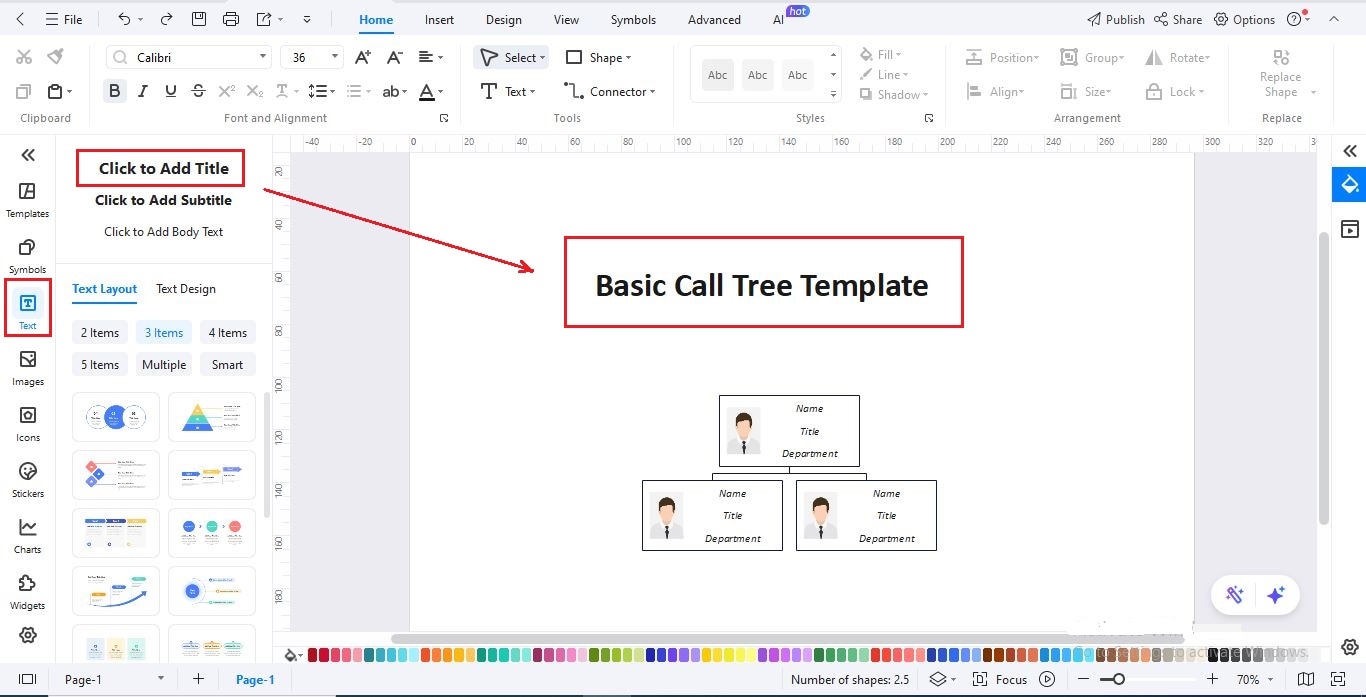Click Click to Add Subtitle text preset
1366x697 pixels.
[x=163, y=200]
